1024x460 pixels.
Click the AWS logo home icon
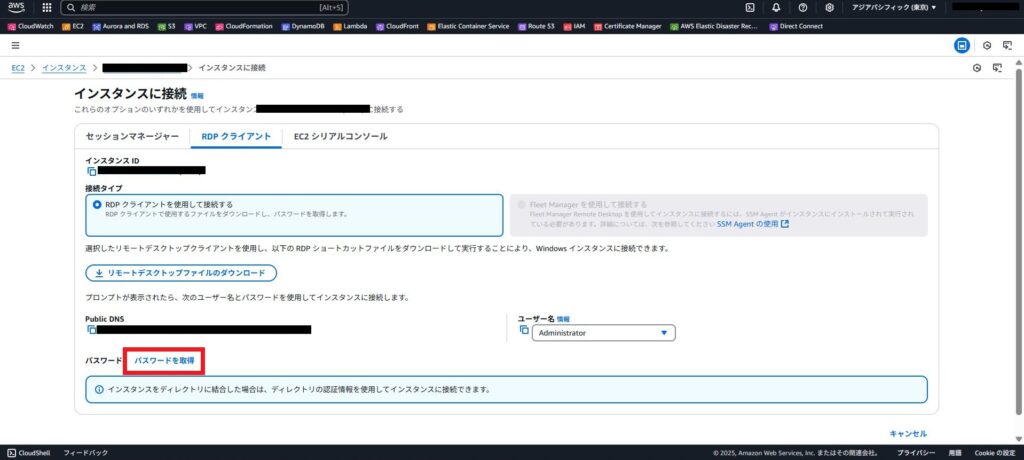point(17,7)
